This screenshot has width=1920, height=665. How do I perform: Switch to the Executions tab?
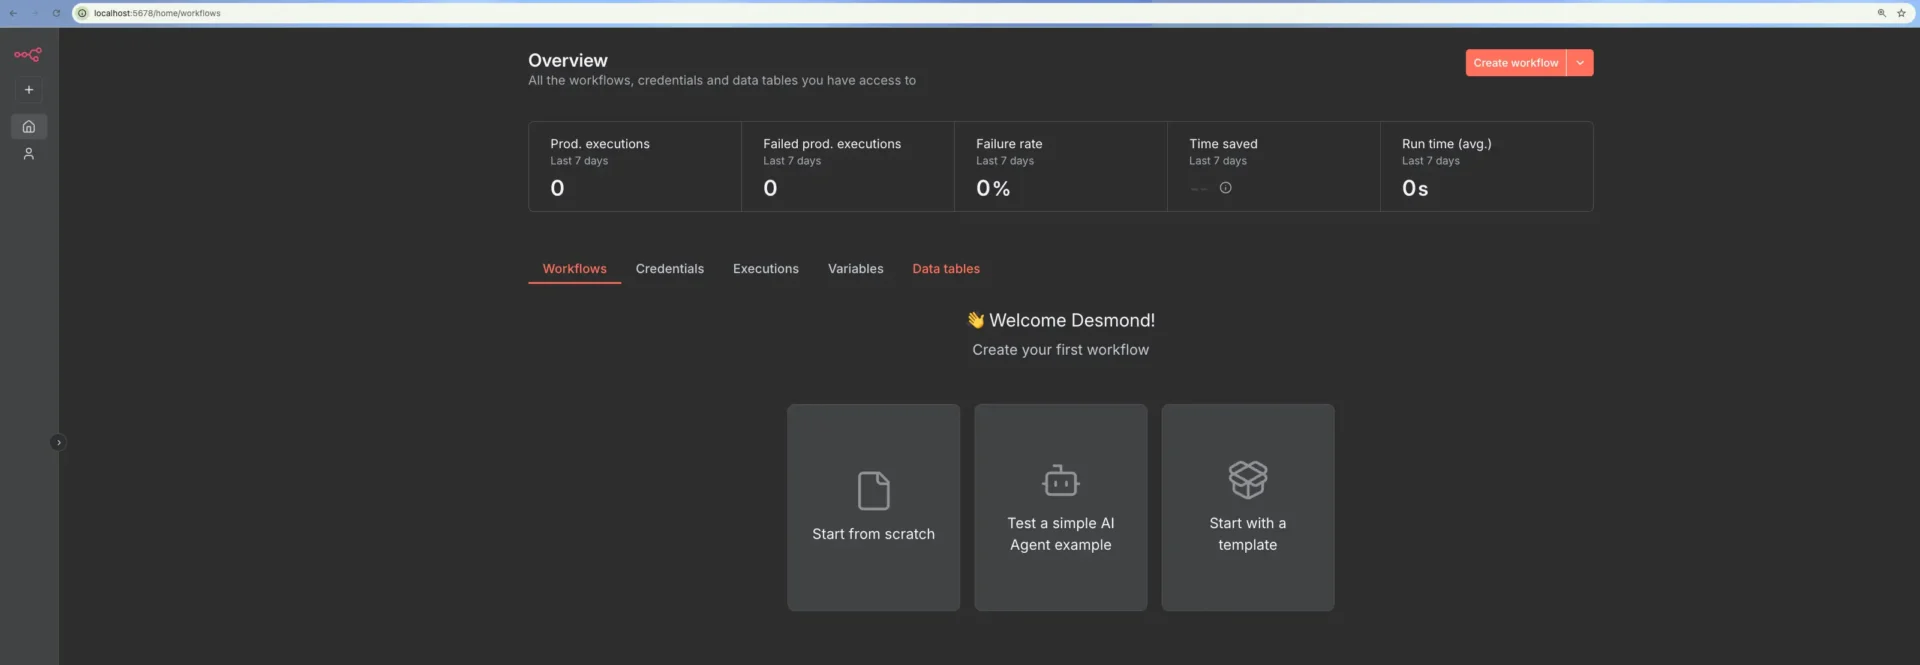[766, 269]
